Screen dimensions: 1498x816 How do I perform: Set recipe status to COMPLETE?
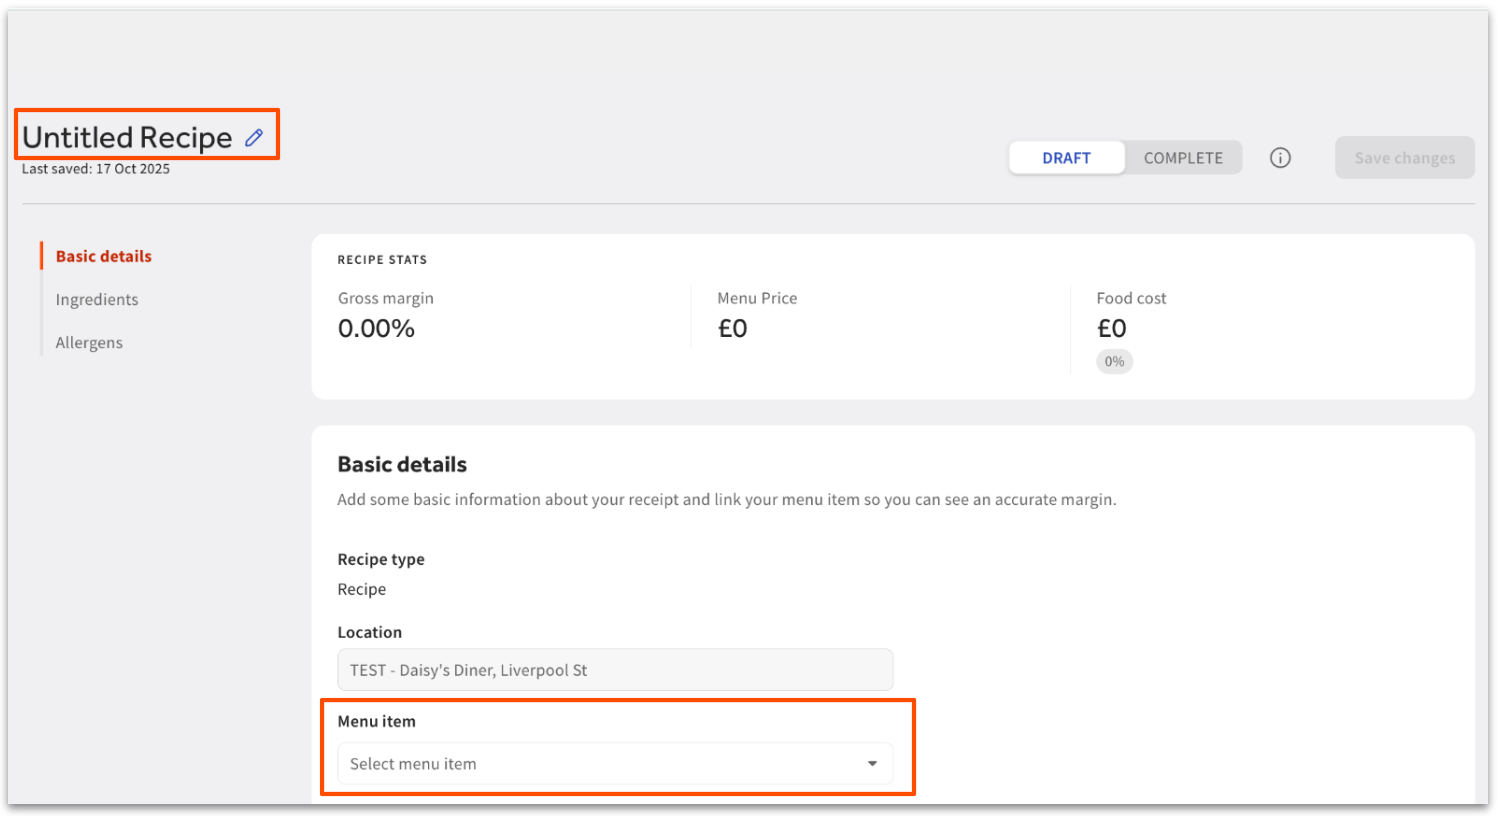point(1183,158)
